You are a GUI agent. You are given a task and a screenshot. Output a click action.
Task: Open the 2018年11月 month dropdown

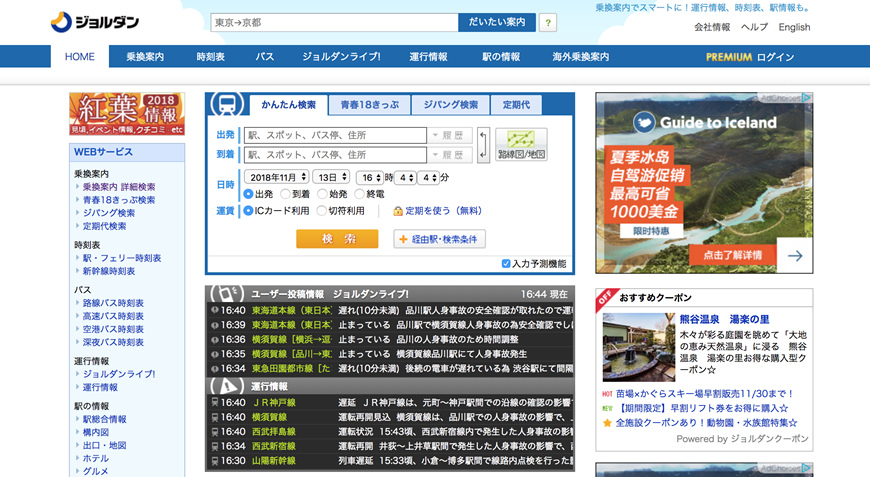coord(276,177)
